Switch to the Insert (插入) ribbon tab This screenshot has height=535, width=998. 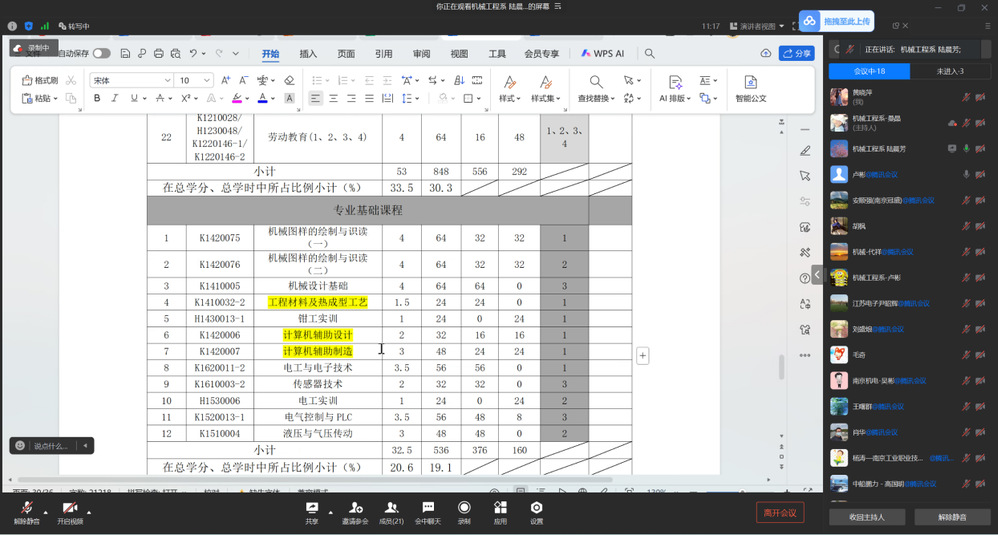click(x=308, y=54)
